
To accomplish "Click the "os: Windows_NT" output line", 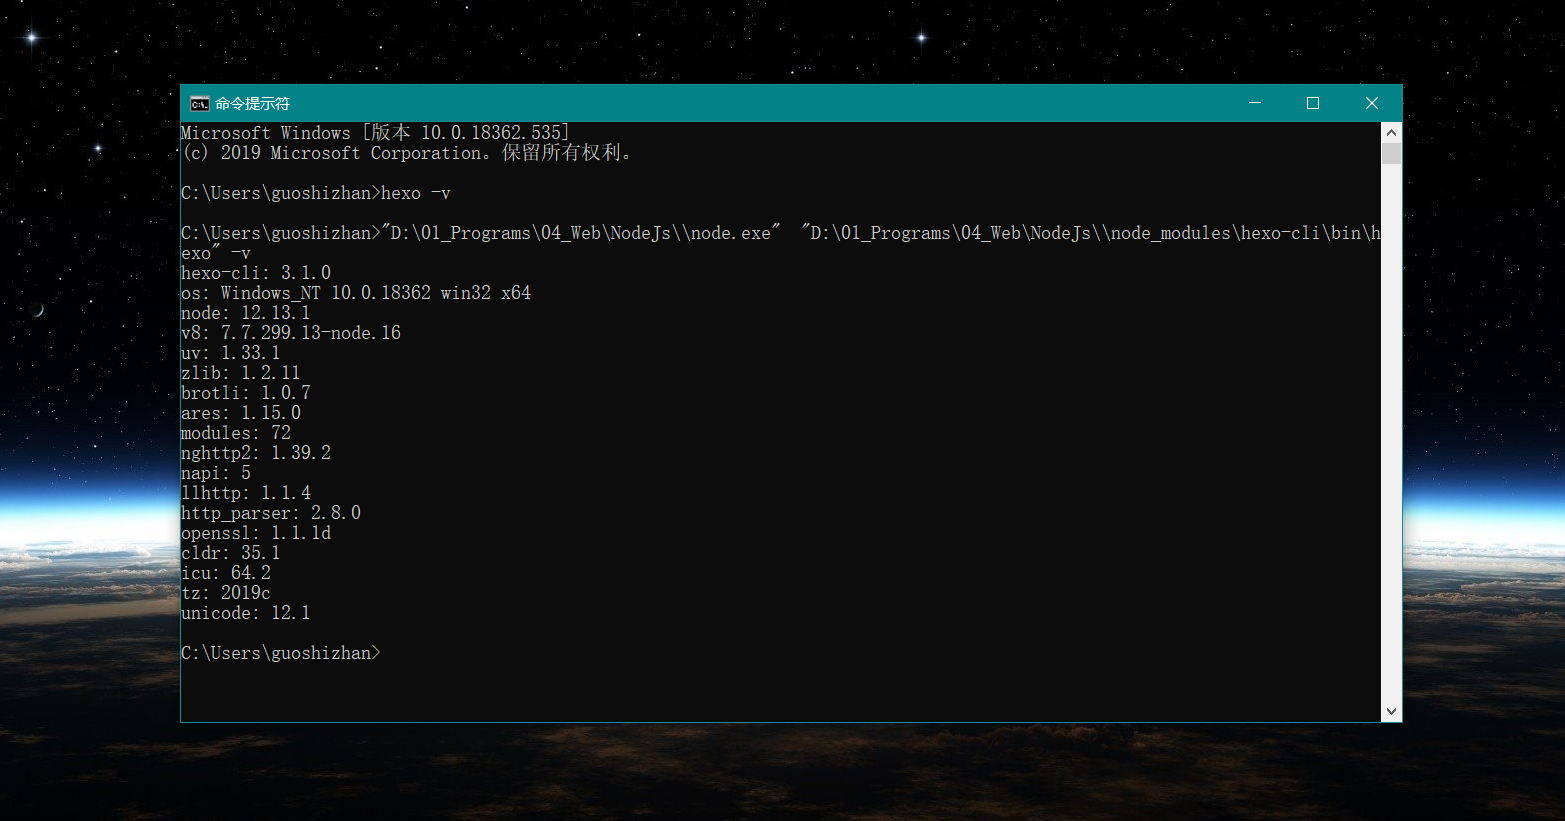I will coord(356,293).
